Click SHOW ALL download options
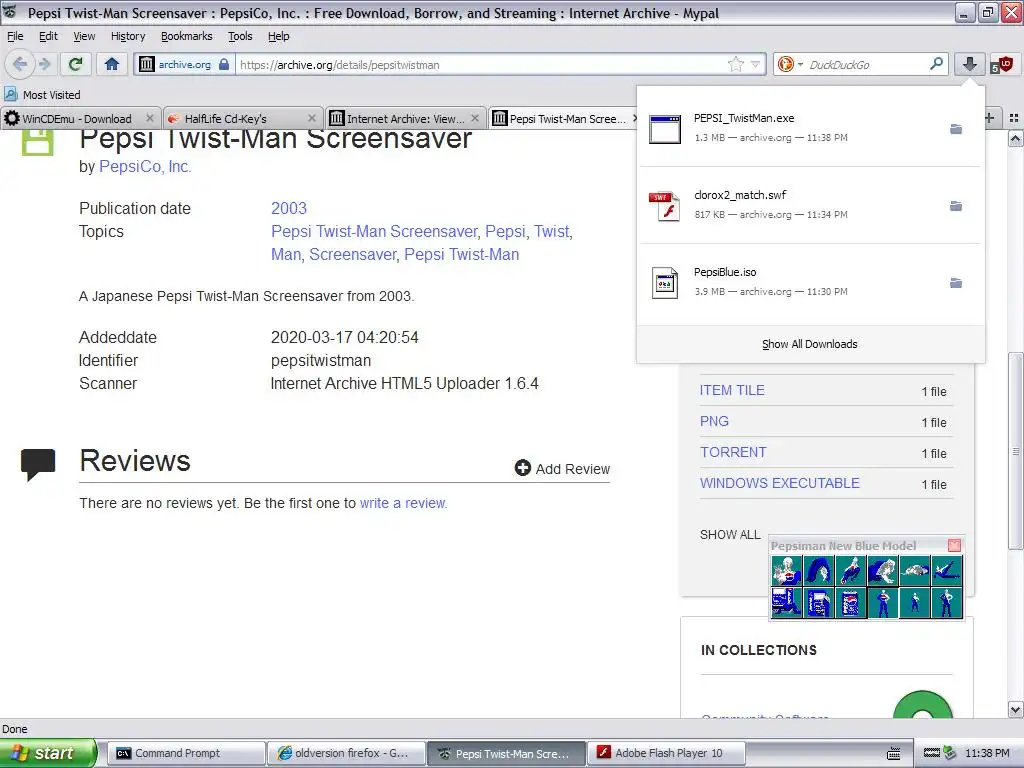Image resolution: width=1024 pixels, height=768 pixels. (729, 534)
